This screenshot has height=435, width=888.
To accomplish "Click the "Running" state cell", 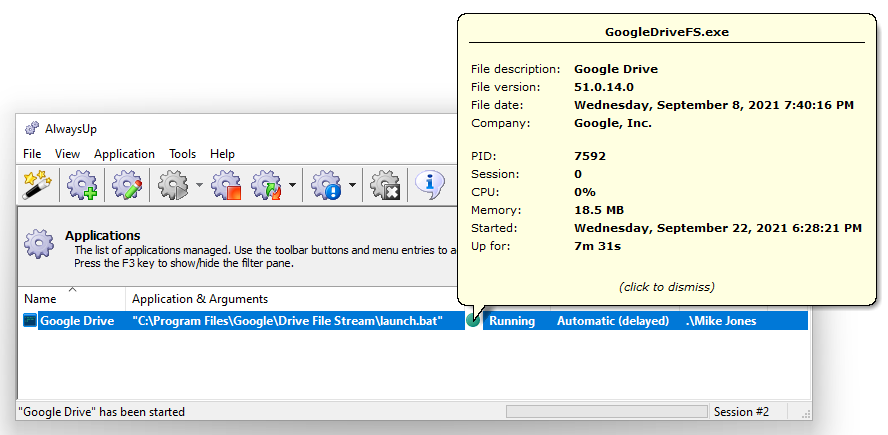I will pyautogui.click(x=512, y=321).
